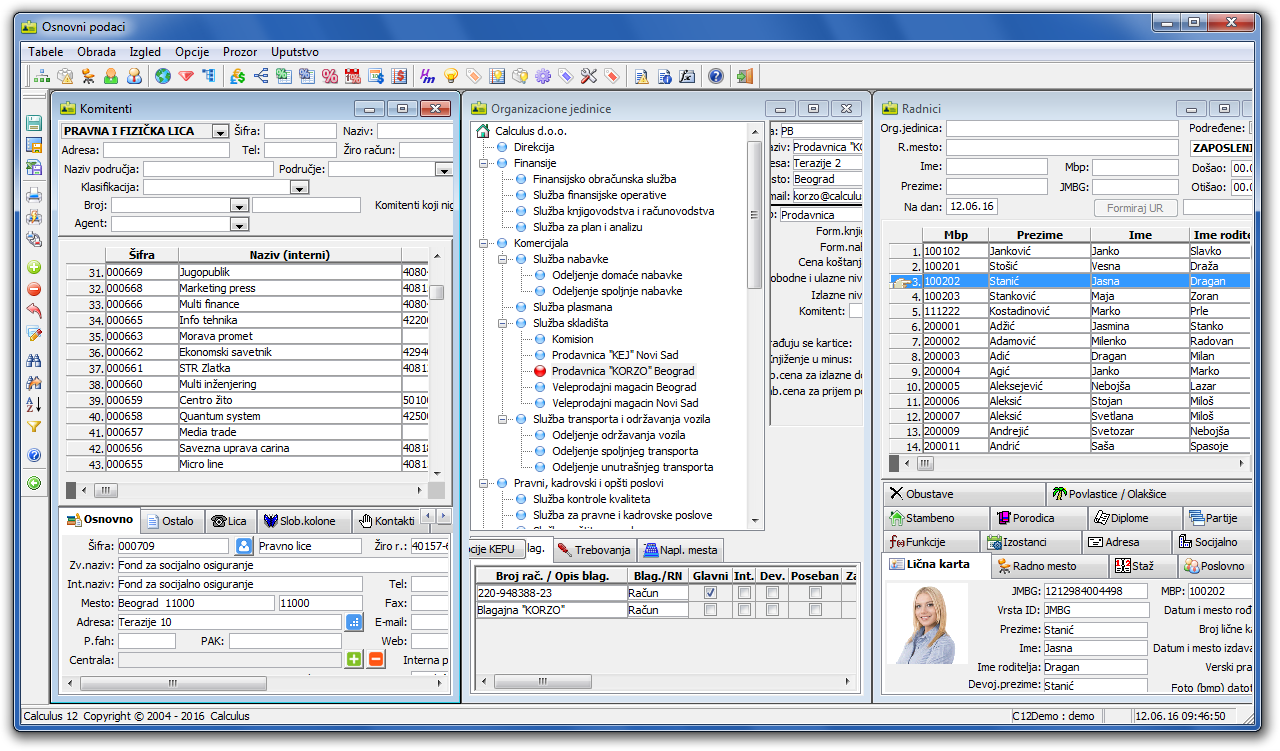Click the A-Z sort icon in sidebar
Viewport: 1280px width, 751px height.
coord(34,404)
